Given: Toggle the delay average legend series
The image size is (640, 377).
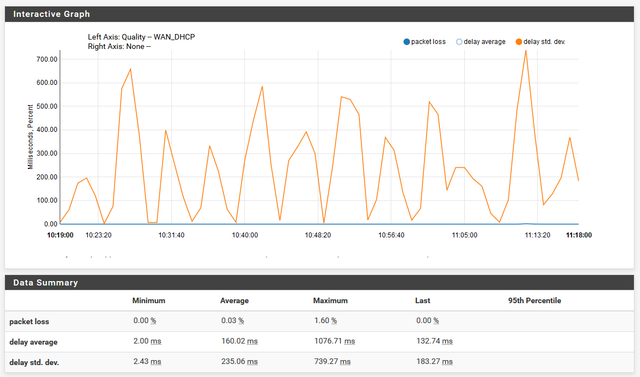Looking at the screenshot, I should [480, 42].
